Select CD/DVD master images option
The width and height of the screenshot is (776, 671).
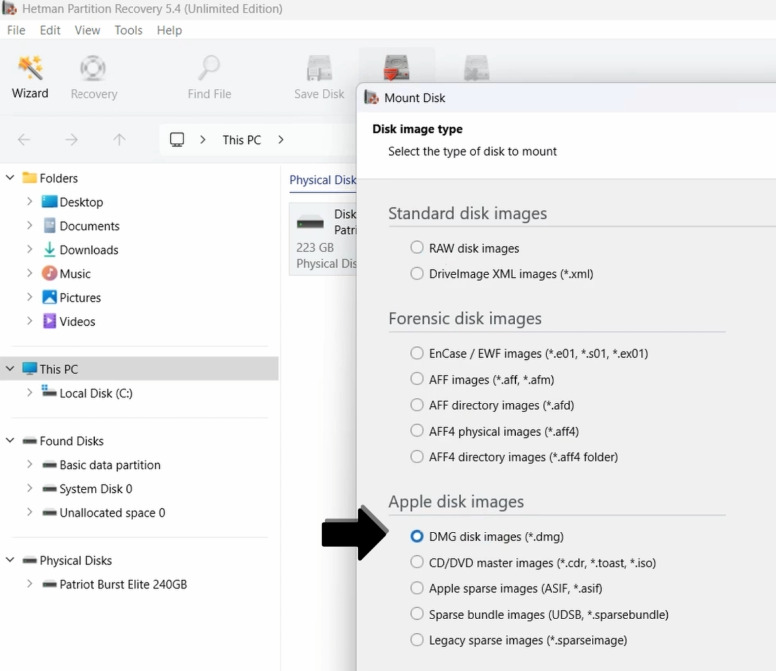tap(417, 563)
